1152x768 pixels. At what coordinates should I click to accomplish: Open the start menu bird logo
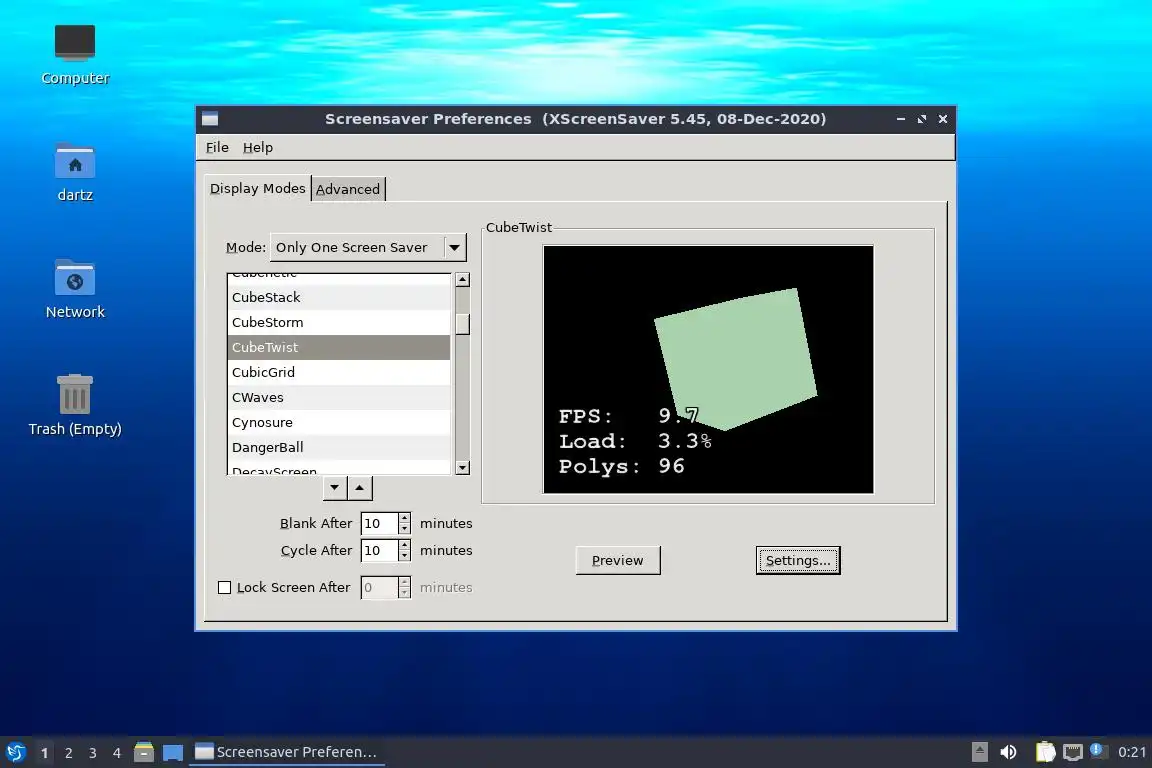point(15,752)
